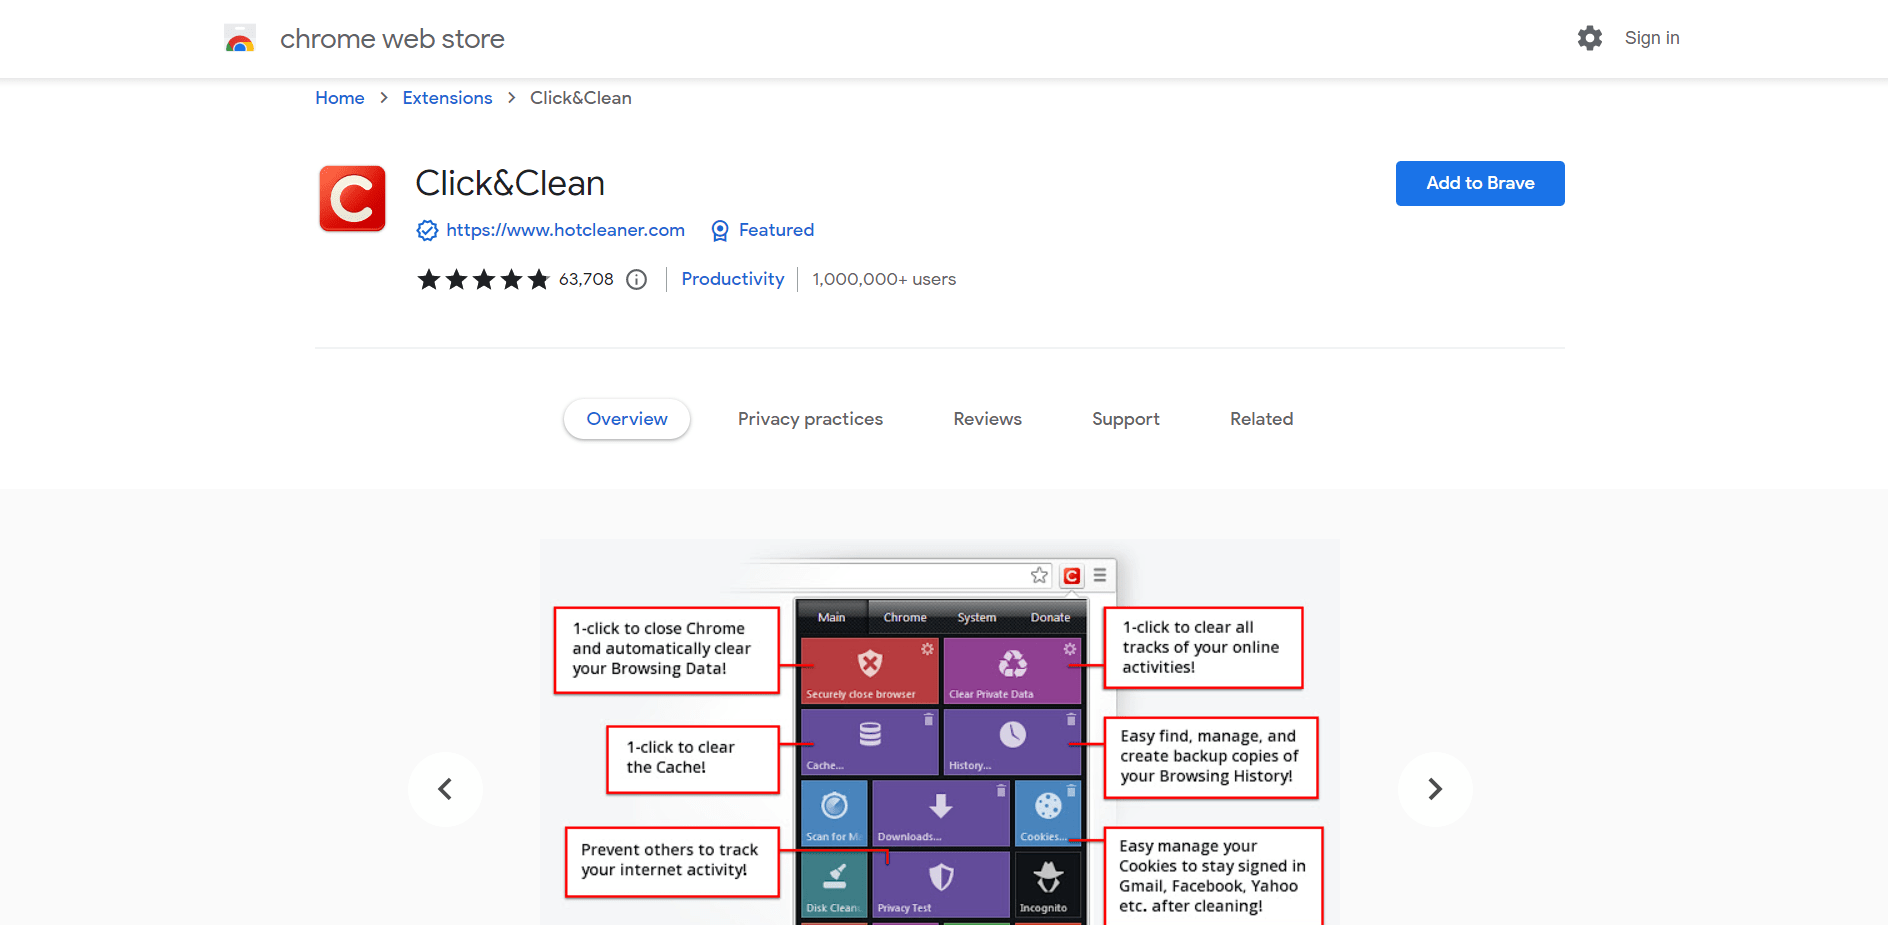Switch to the Privacy practices tab
The height and width of the screenshot is (925, 1888).
tap(810, 419)
